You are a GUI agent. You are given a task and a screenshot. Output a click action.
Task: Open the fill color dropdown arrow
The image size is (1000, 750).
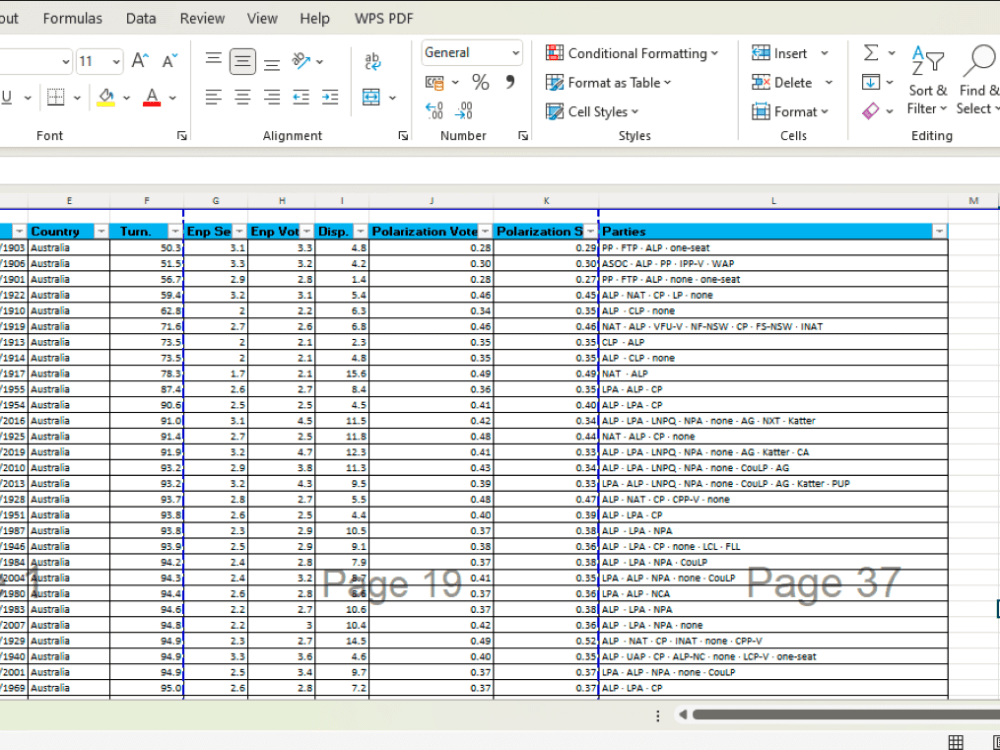(126, 98)
